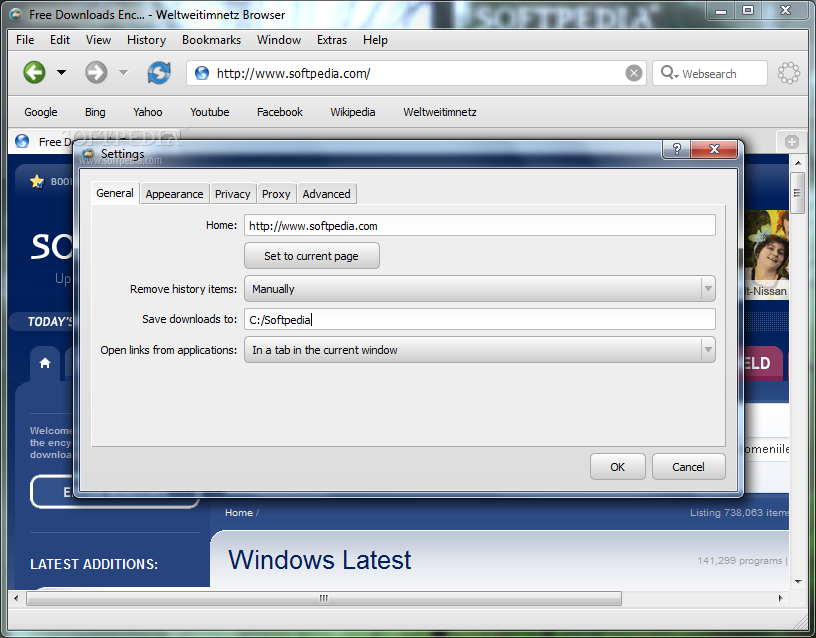Click the horizontal scrollbar thumb
This screenshot has width=816, height=638.
pyautogui.click(x=324, y=598)
